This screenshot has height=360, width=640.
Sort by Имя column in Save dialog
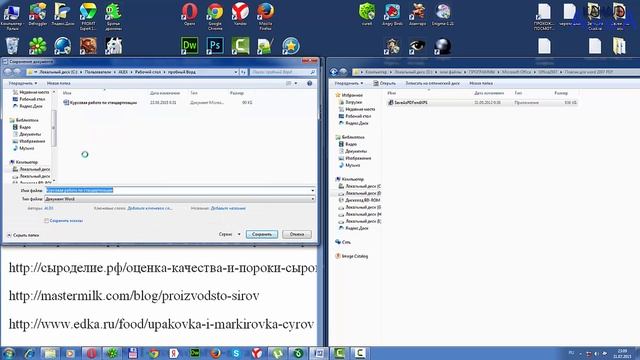click(x=67, y=93)
